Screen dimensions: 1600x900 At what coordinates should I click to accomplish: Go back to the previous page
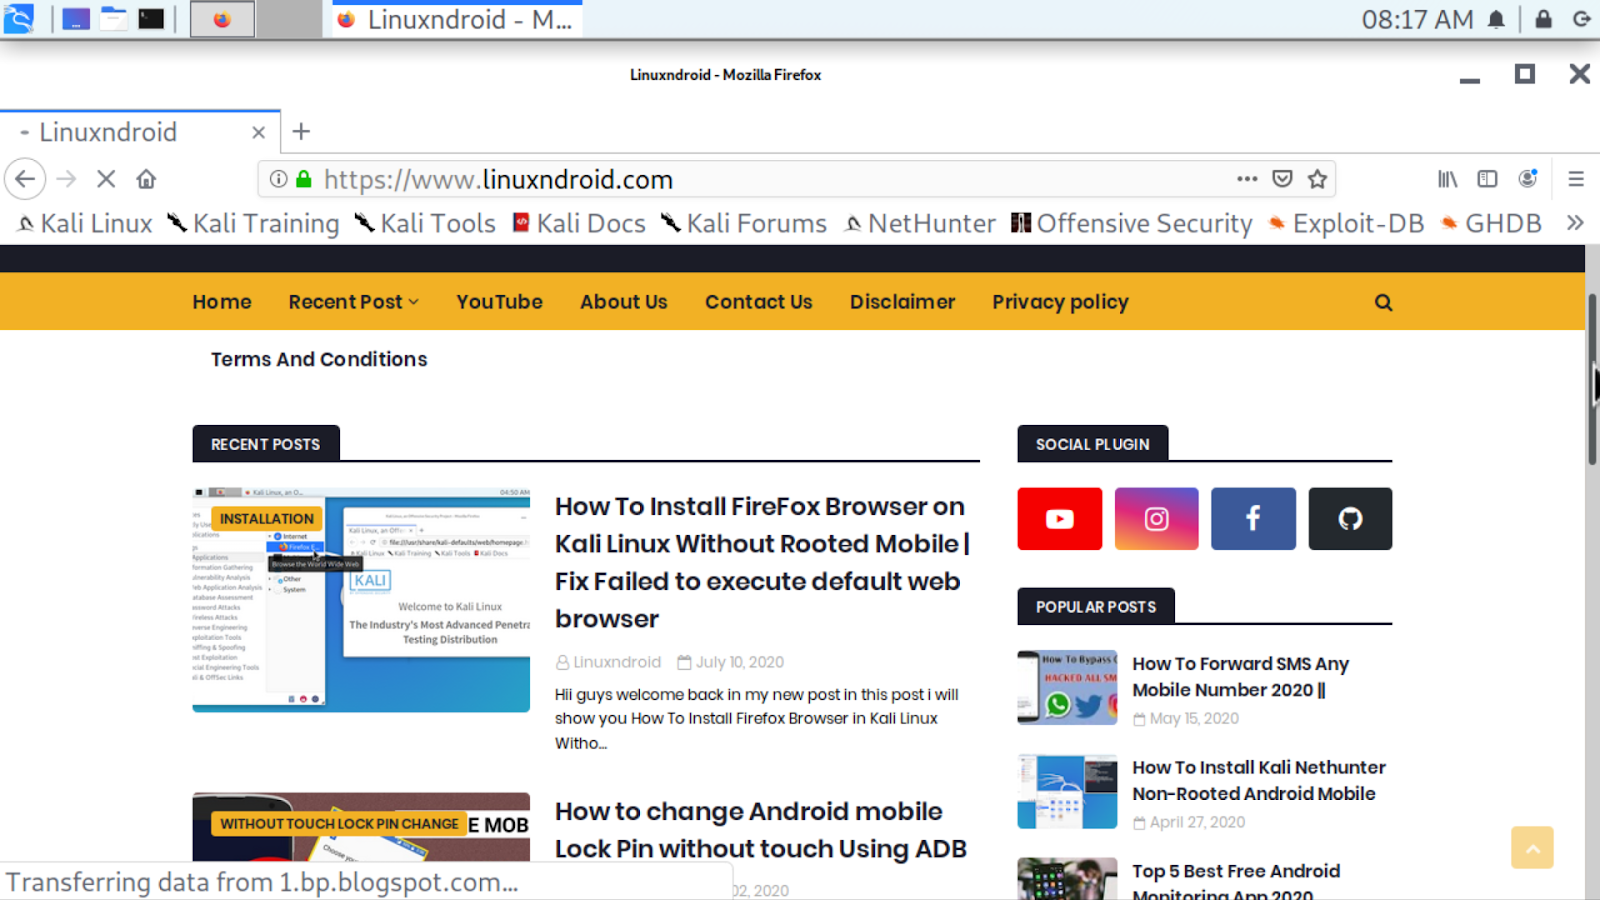tap(25, 179)
